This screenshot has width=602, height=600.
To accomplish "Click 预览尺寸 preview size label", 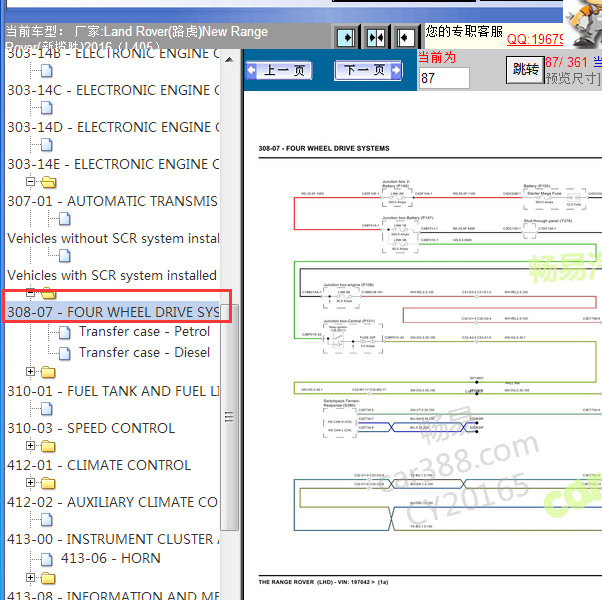I will pos(572,78).
